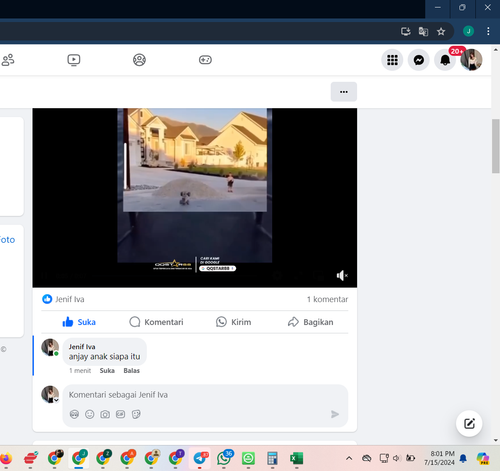
Task: Open the Copilot preview icon in taskbar
Action: (483, 459)
